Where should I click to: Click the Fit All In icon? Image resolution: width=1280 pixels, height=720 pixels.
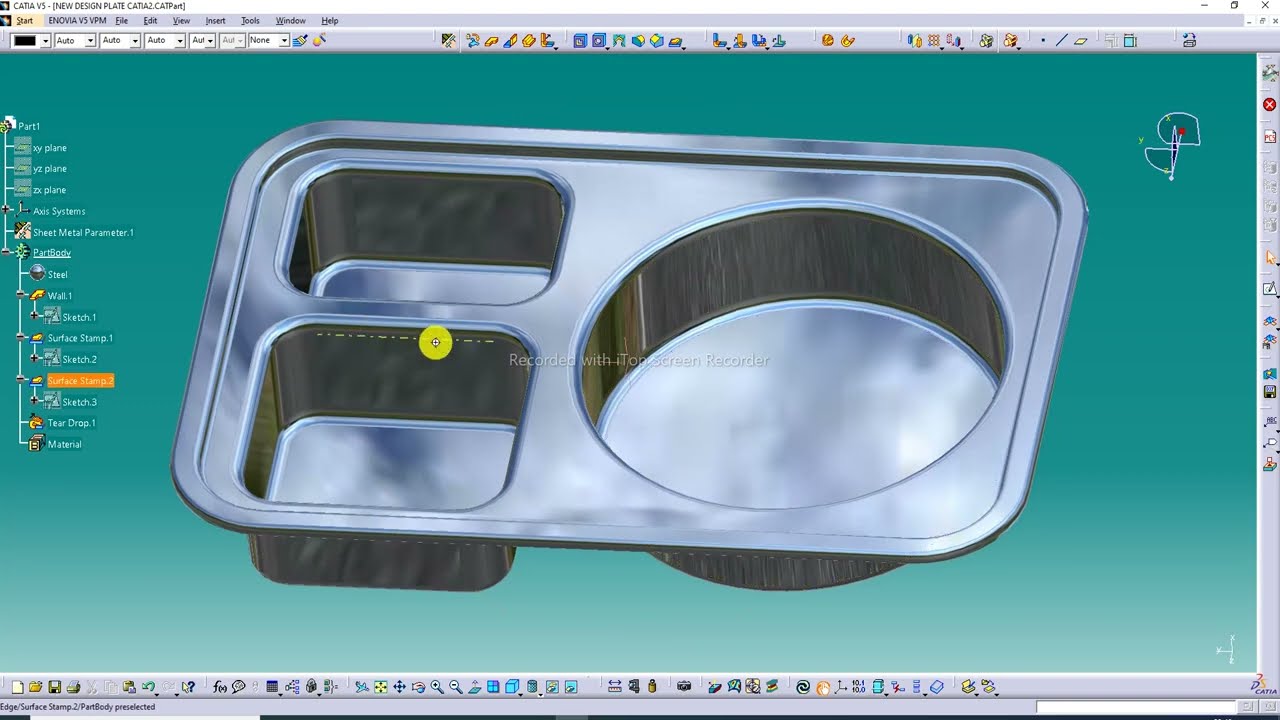[381, 687]
